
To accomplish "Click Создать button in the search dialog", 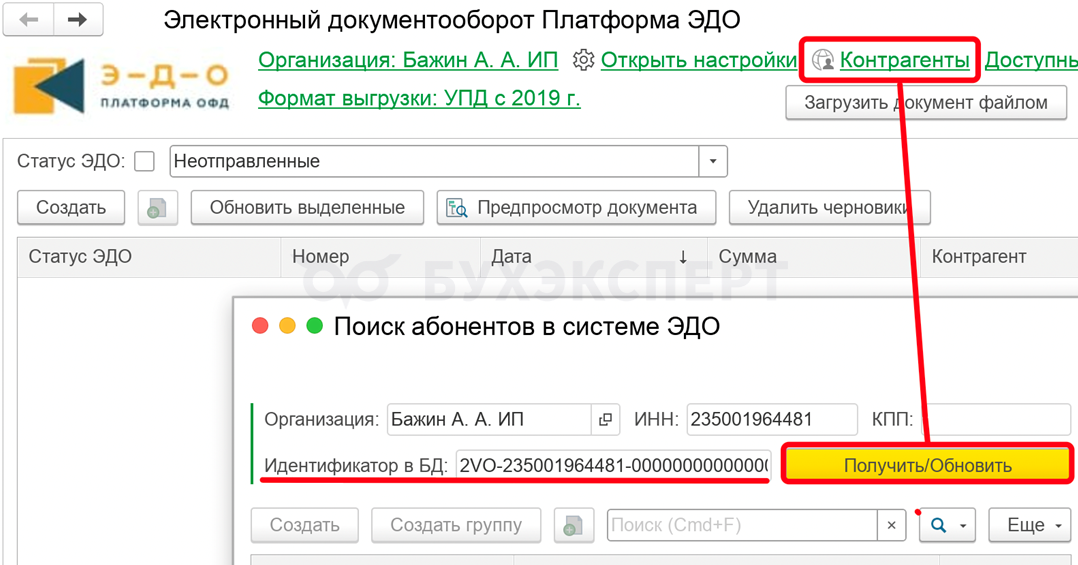I will [305, 526].
